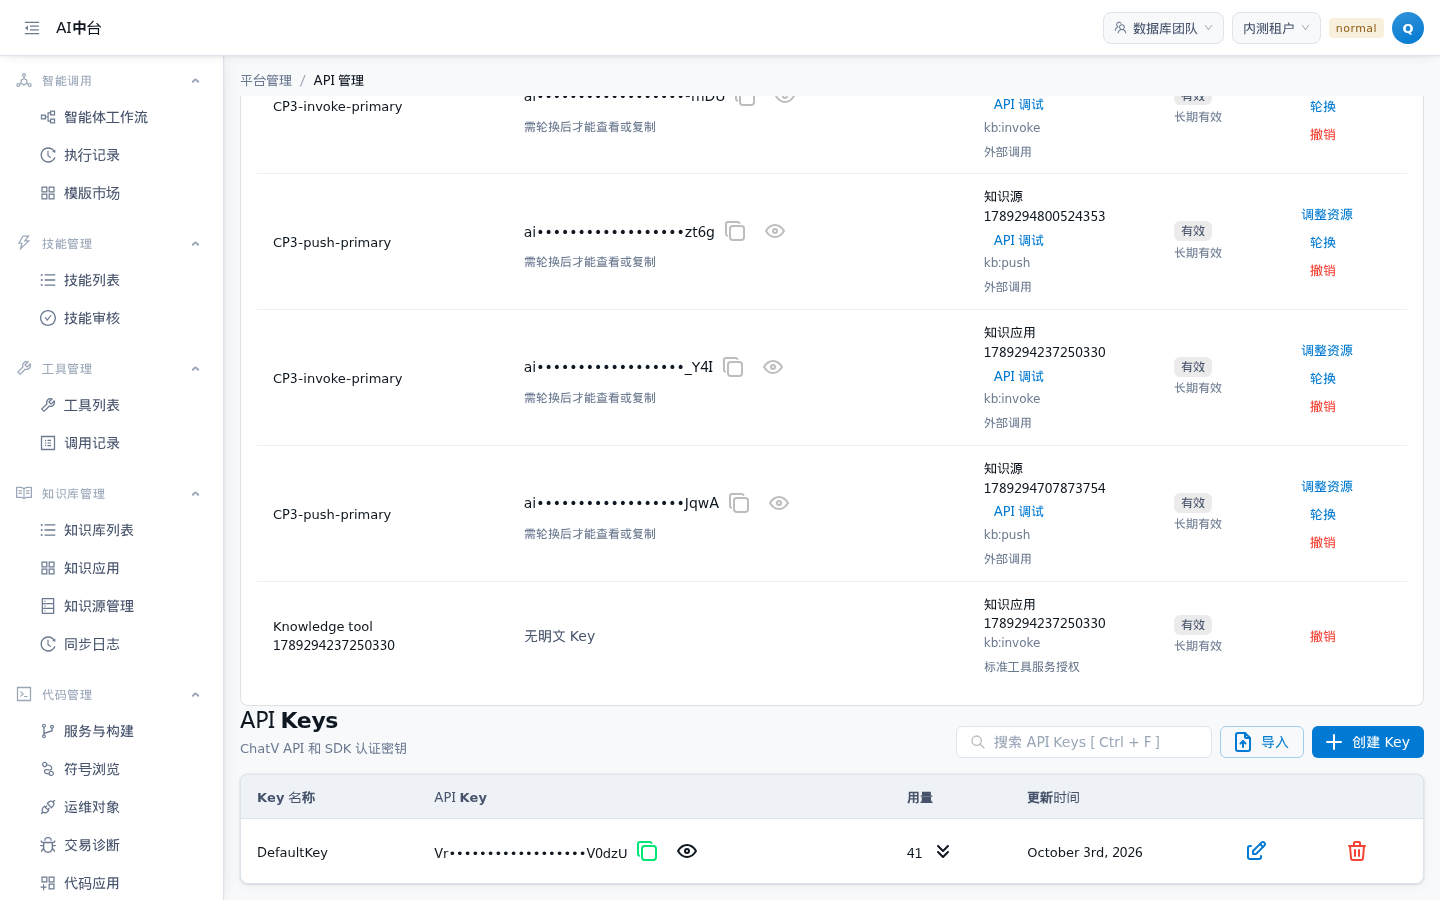Screen dimensions: 1440x900
Task: Click the 调用记录 icon
Action: [48, 443]
